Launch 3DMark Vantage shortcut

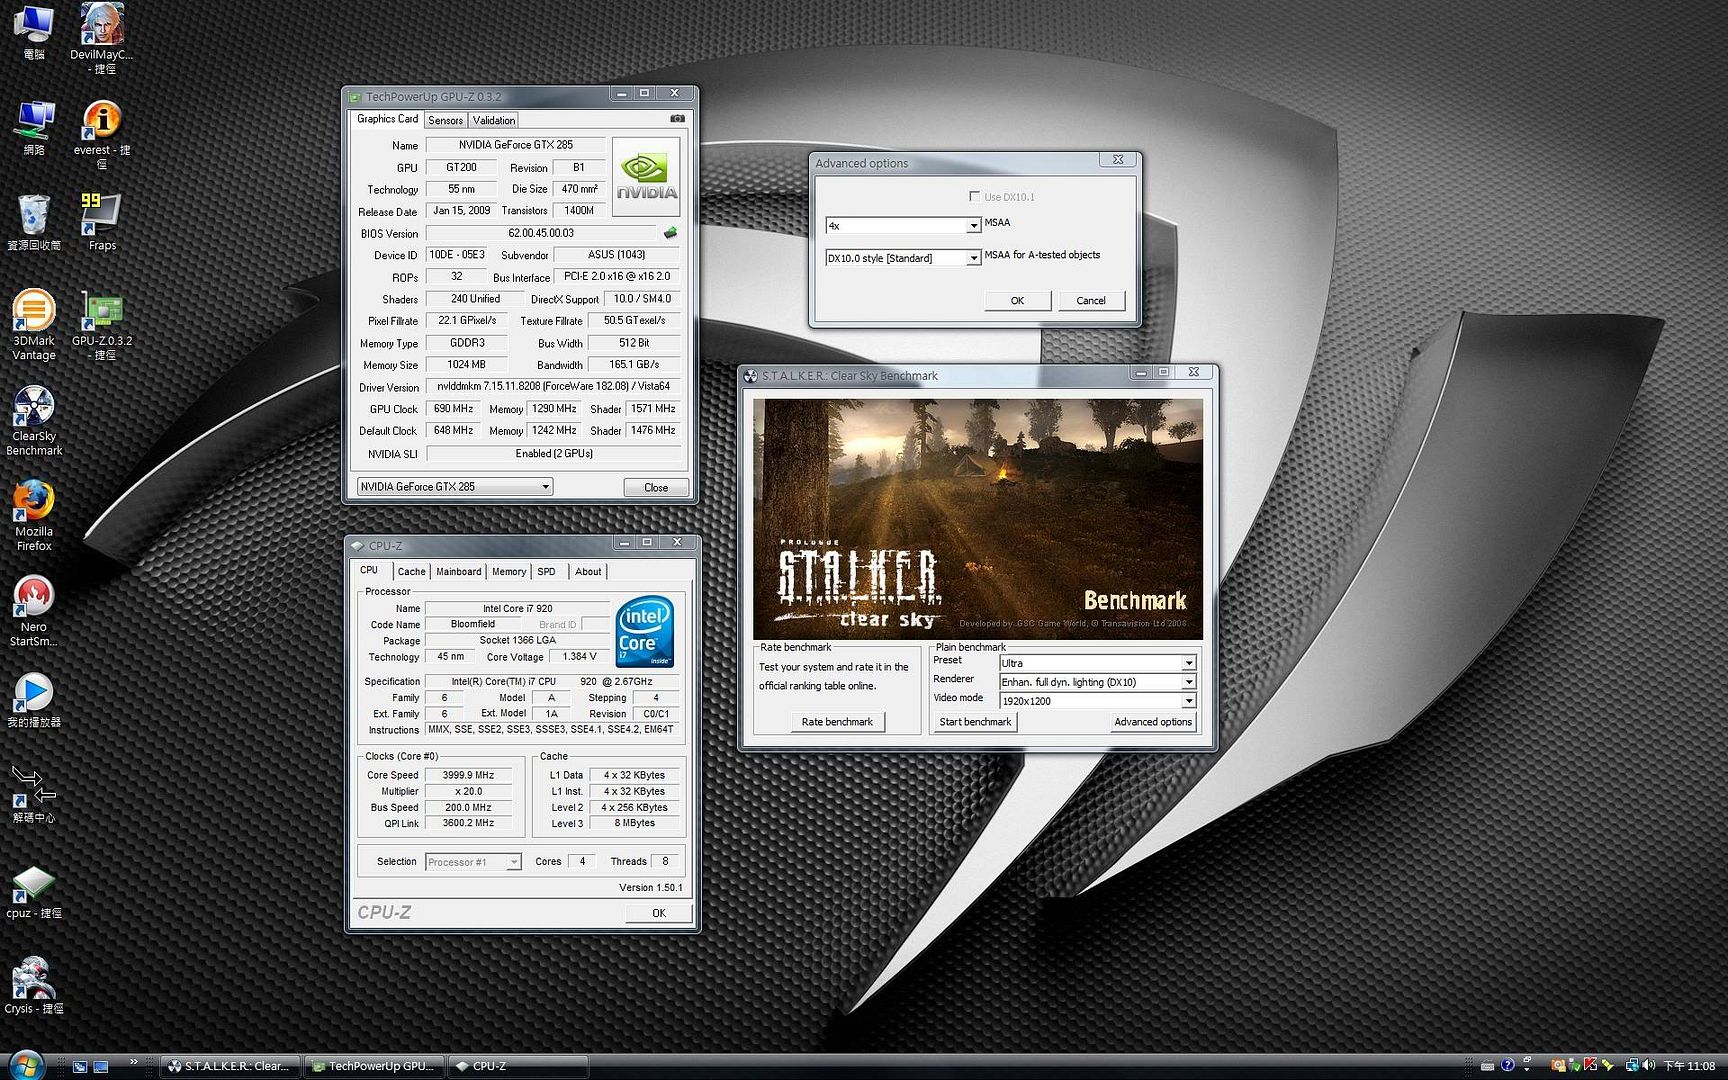(x=34, y=325)
